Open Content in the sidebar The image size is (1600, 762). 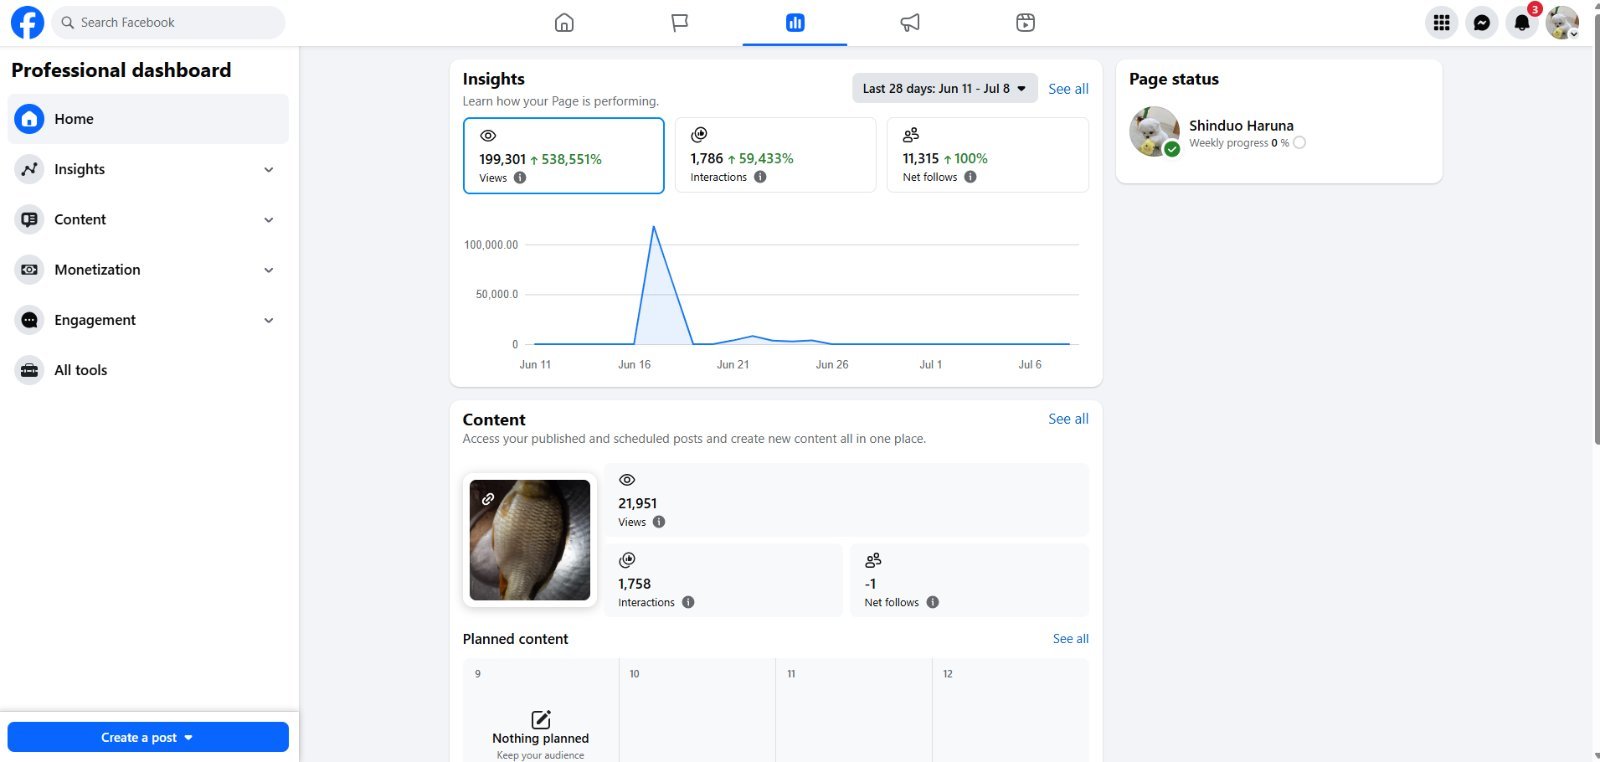click(148, 219)
